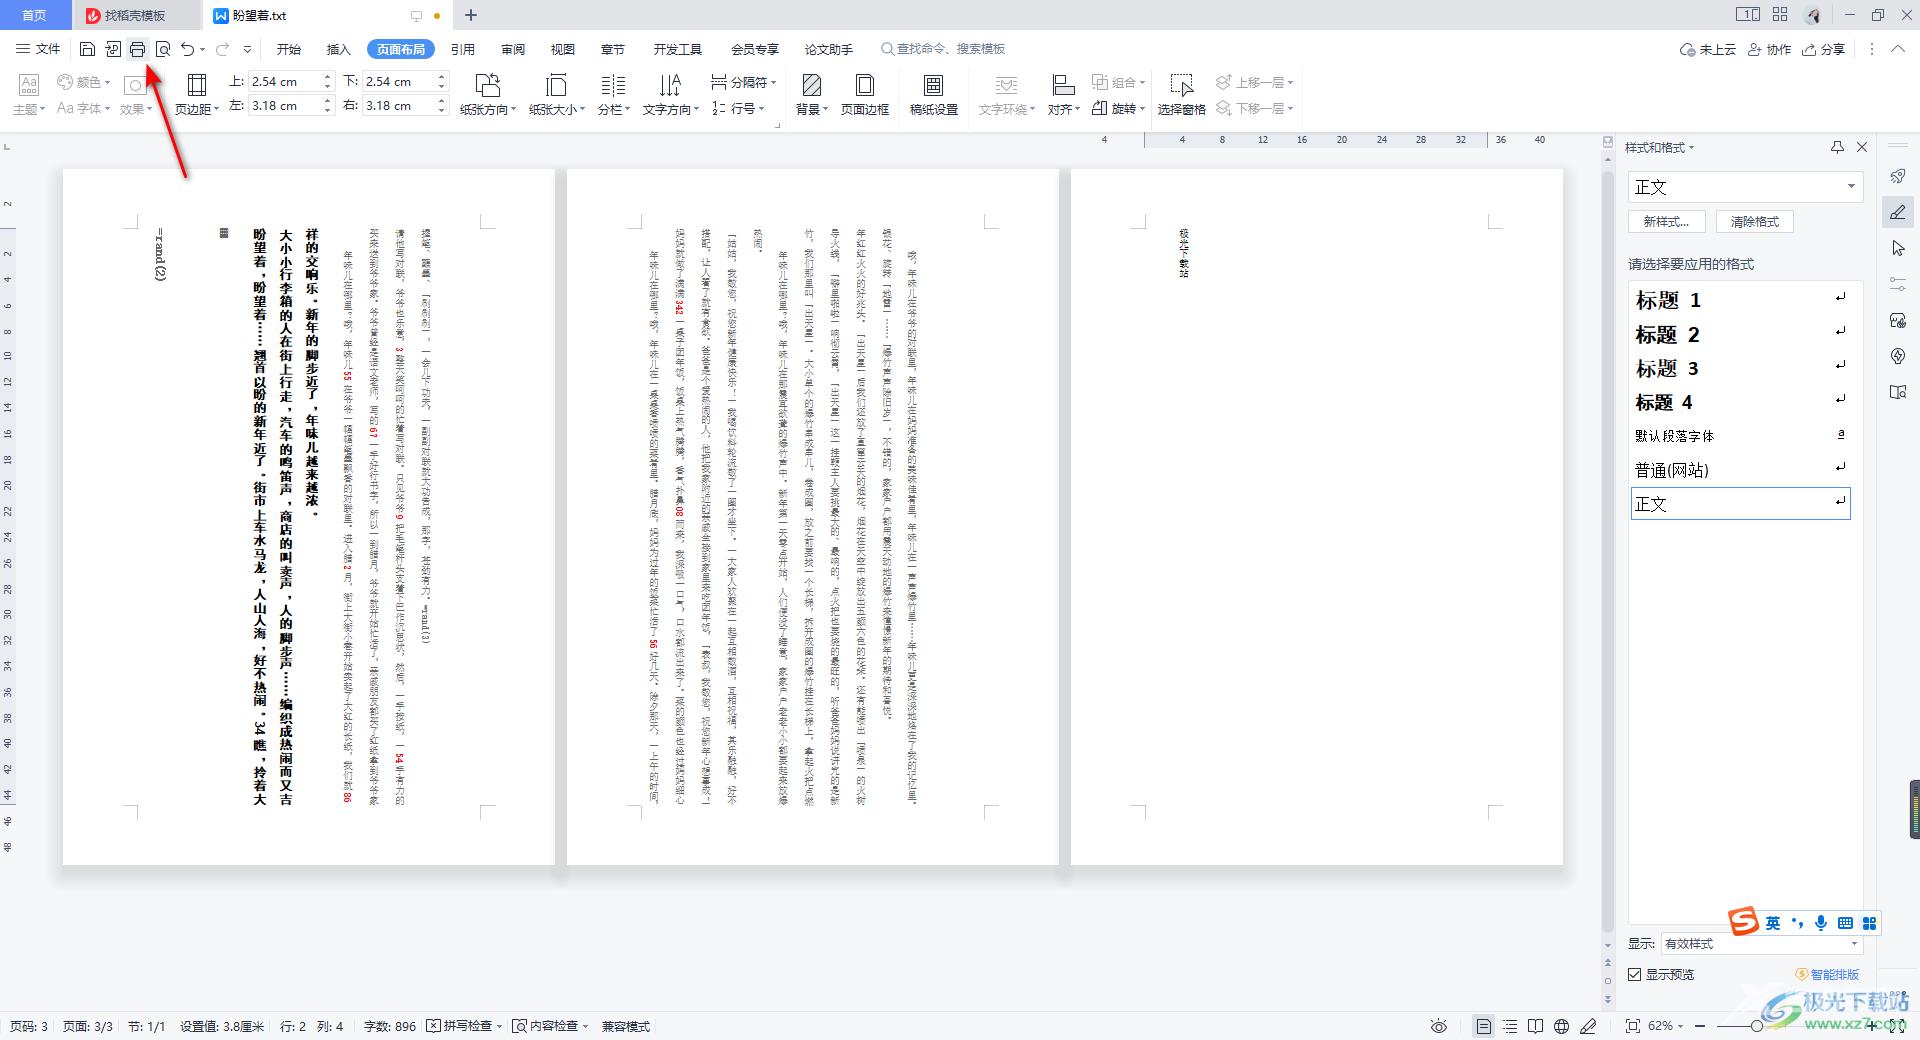Open the 样式和格式 pane title dropdown

coord(1660,147)
